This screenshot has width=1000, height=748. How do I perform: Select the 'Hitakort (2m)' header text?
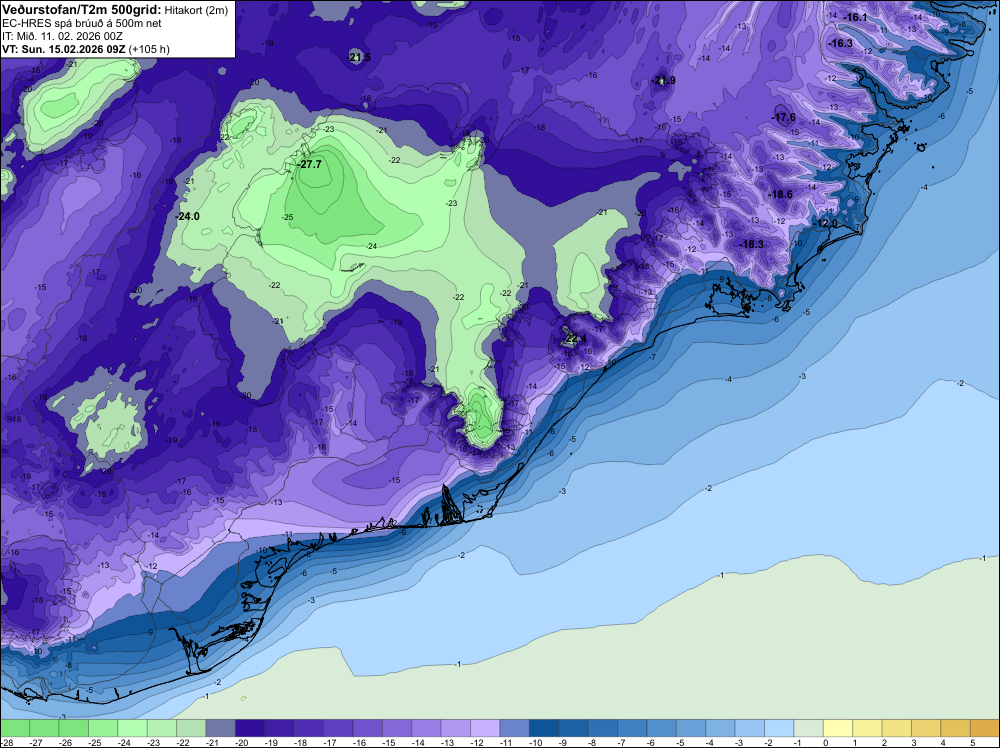tap(196, 10)
